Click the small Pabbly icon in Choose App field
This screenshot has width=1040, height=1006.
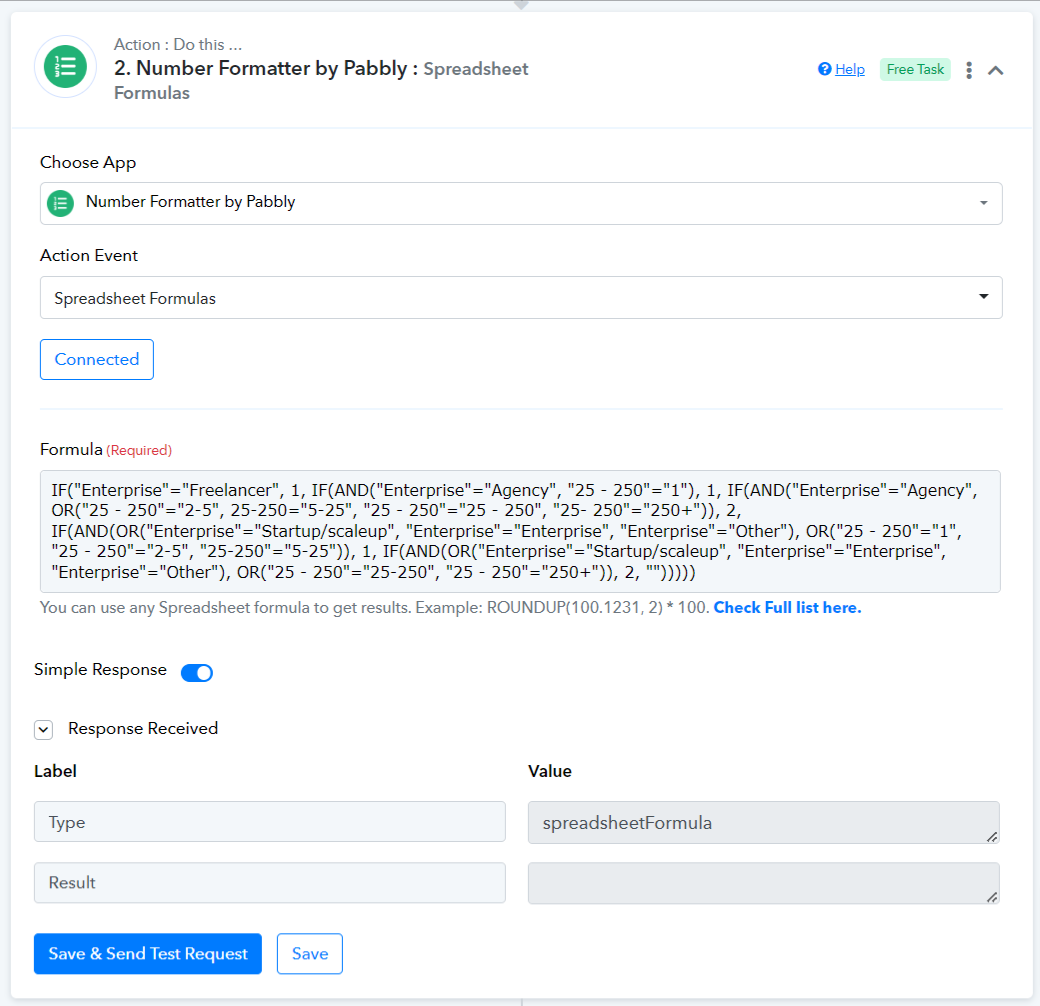point(61,203)
